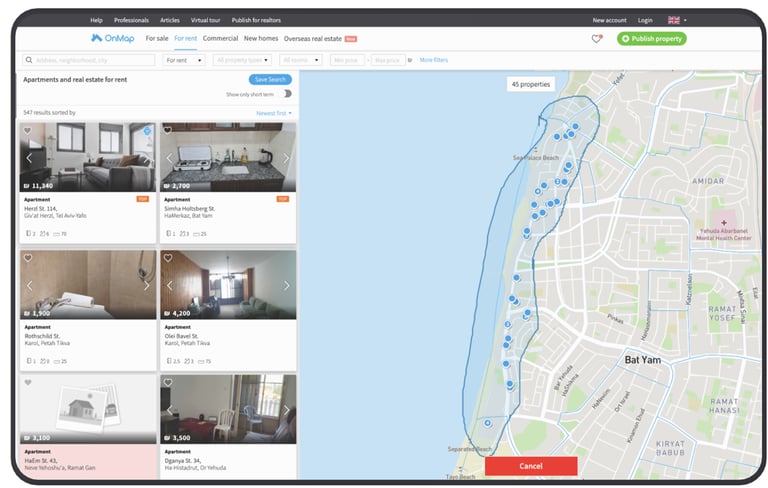Open More filters

[433, 60]
